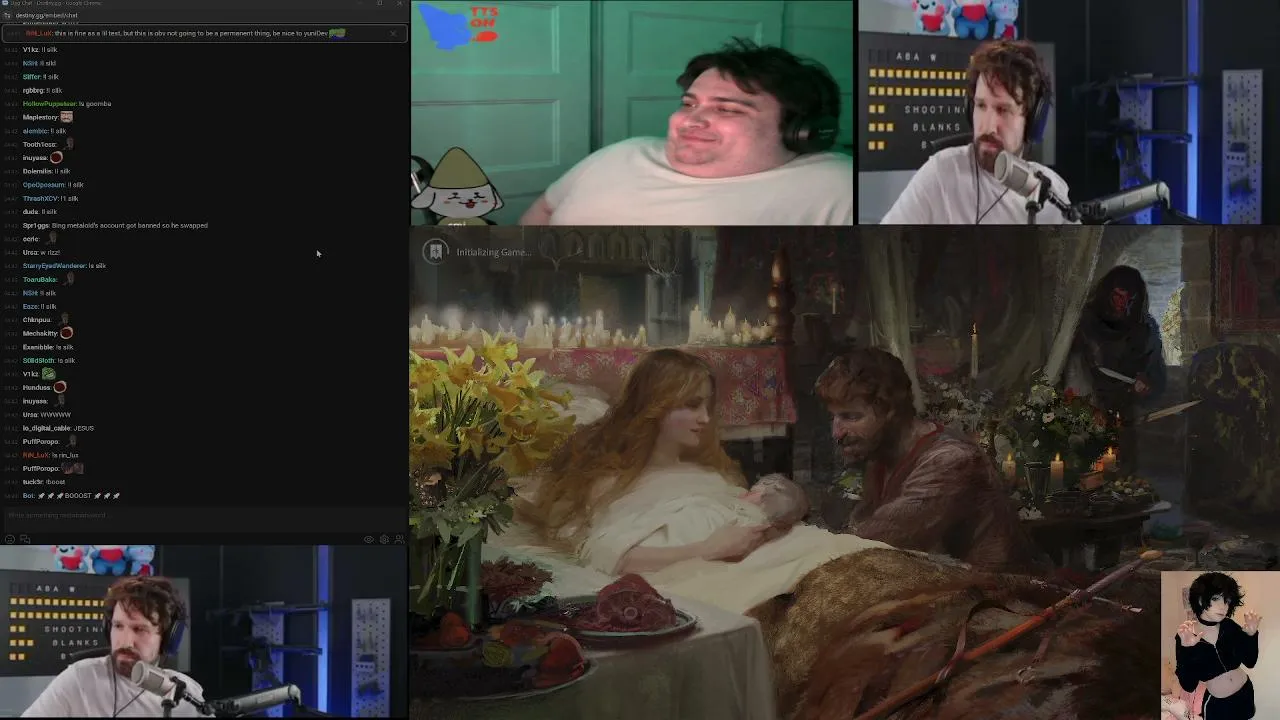
Task: Toggle the eye icon in chat footer
Action: click(x=368, y=539)
